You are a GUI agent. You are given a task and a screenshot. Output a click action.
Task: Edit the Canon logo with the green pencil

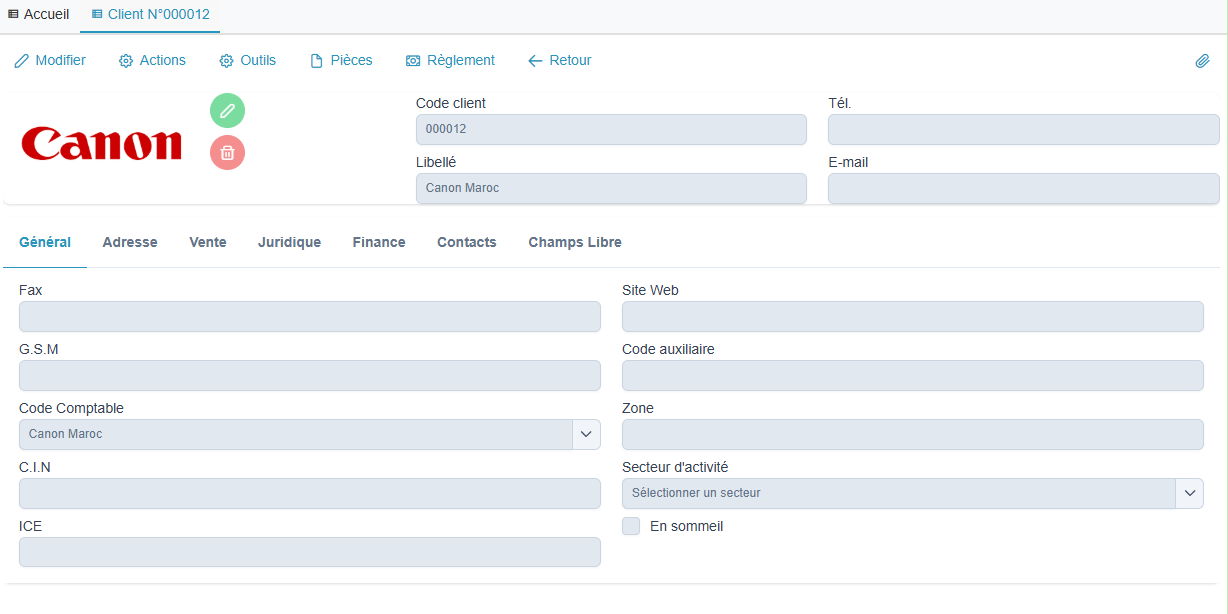click(x=227, y=110)
